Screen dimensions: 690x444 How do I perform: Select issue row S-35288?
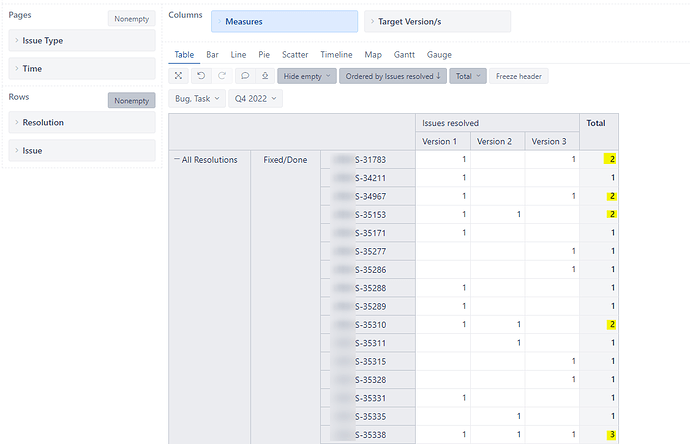click(368, 288)
